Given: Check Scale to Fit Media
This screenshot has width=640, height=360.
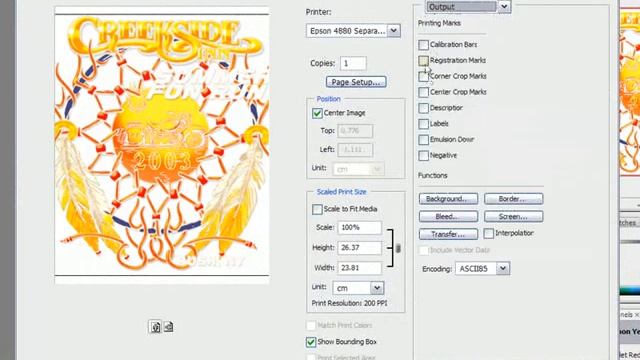Looking at the screenshot, I should coord(317,209).
